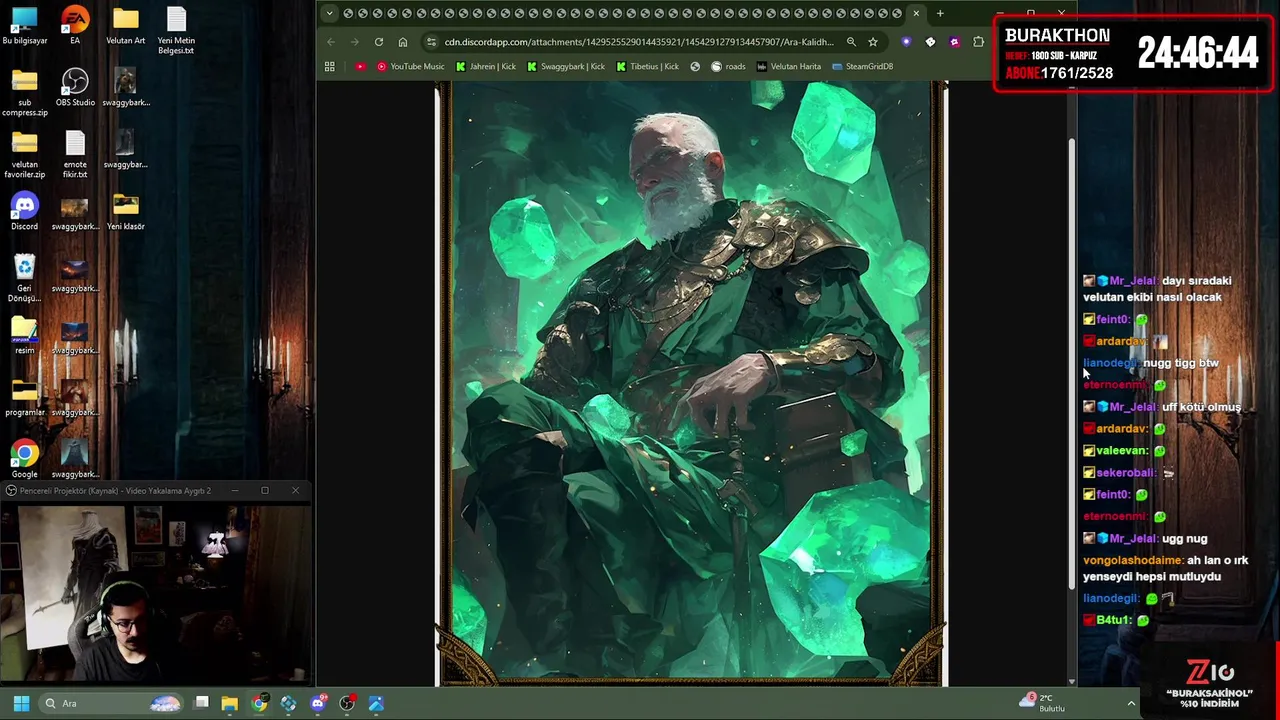Select the Discord desktop shortcut
This screenshot has height=720, width=1280.
click(x=24, y=212)
